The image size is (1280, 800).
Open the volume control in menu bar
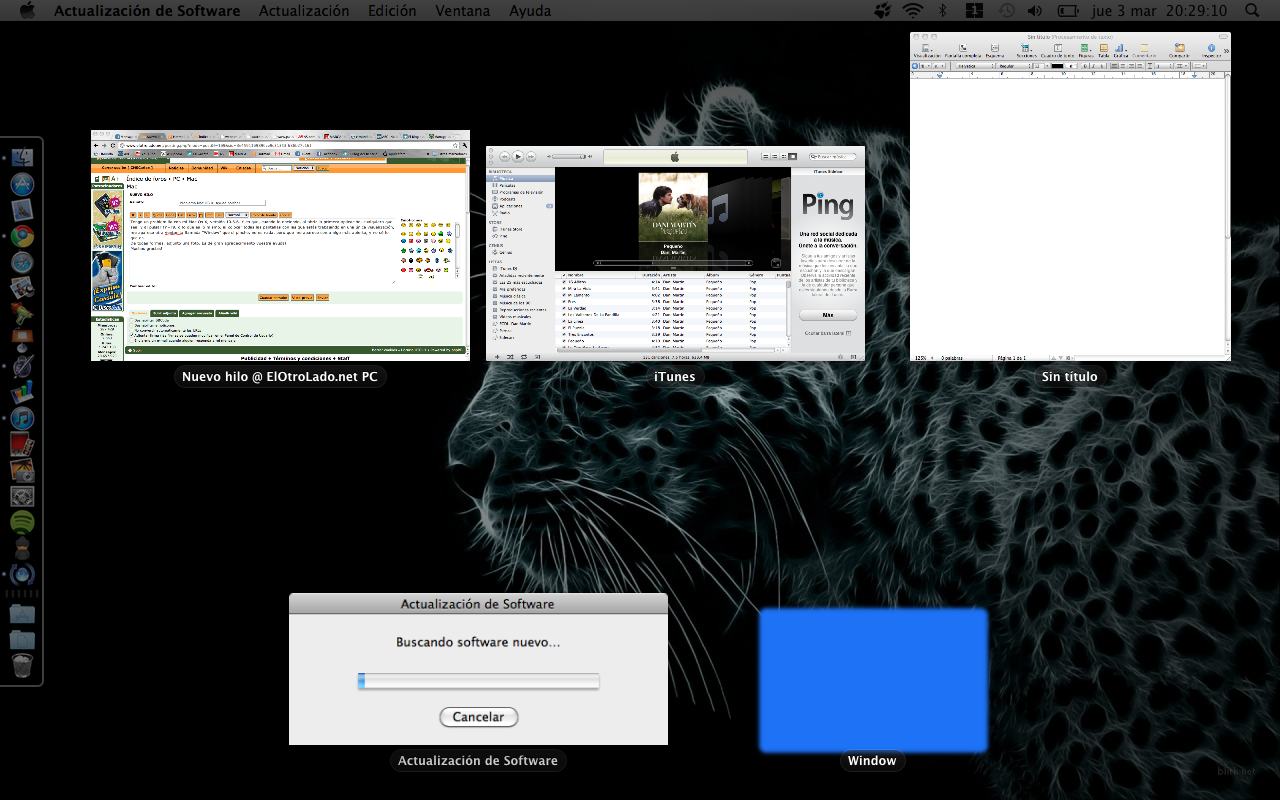(1035, 11)
